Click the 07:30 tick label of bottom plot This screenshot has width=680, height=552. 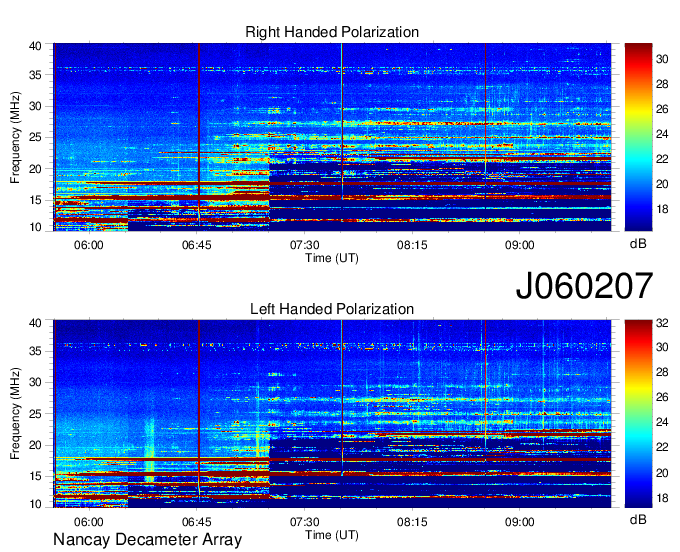[304, 522]
